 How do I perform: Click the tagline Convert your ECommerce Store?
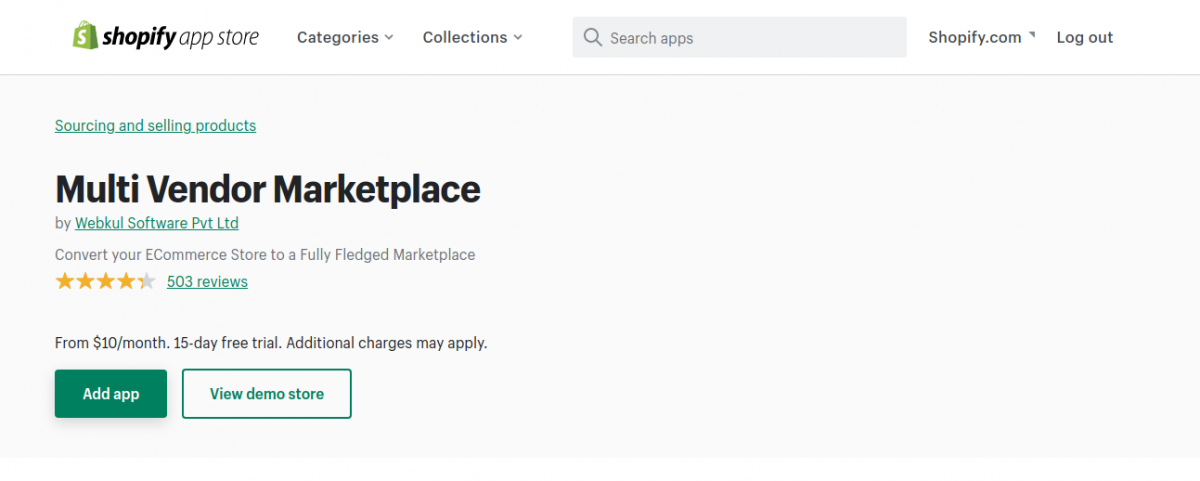(x=265, y=255)
